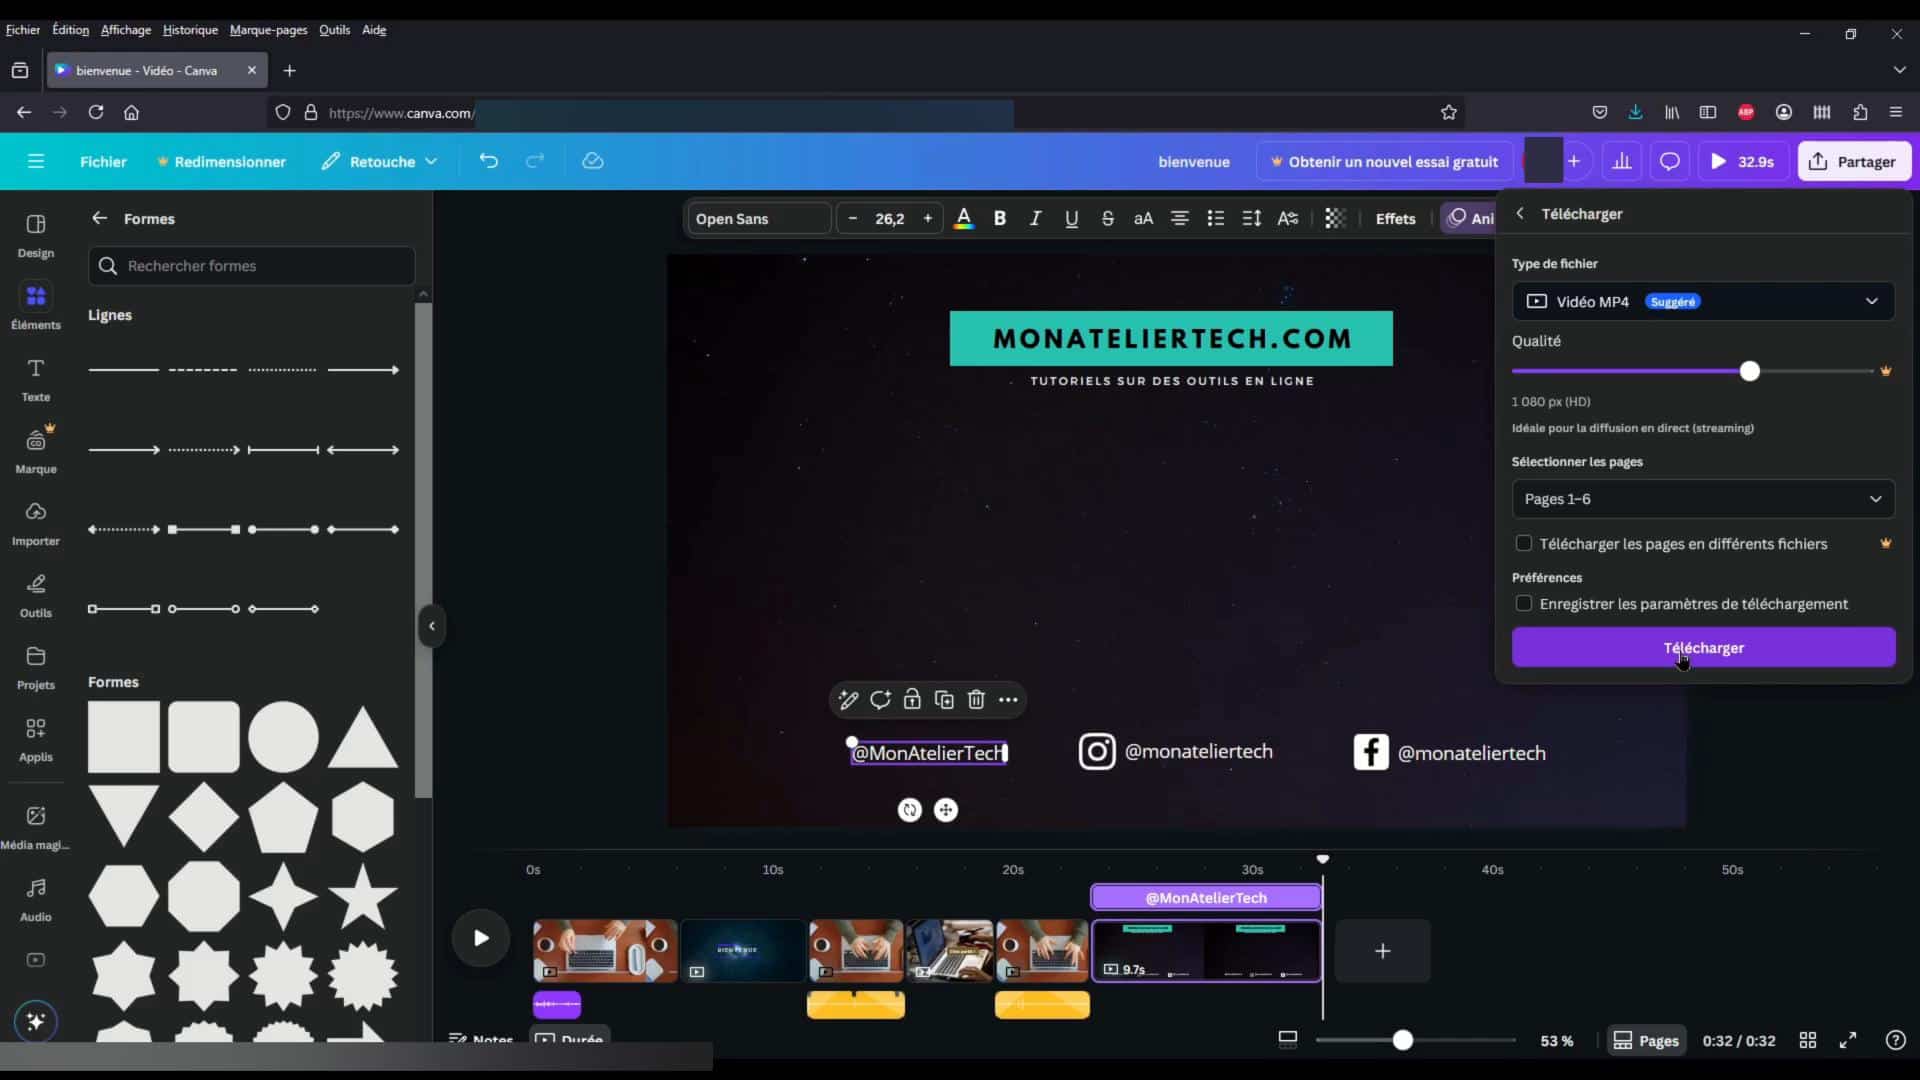Click the Rechercher formes search field
1920x1080 pixels.
click(251, 266)
